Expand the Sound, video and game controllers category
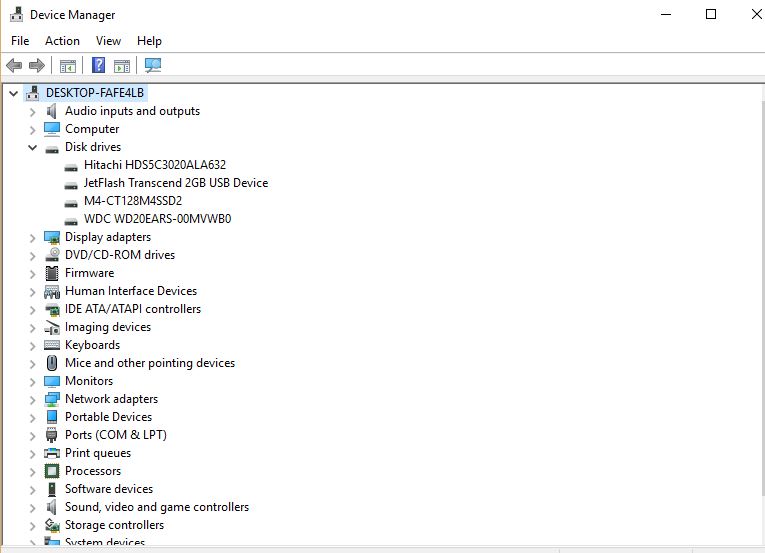Image resolution: width=765 pixels, height=553 pixels. tap(32, 508)
